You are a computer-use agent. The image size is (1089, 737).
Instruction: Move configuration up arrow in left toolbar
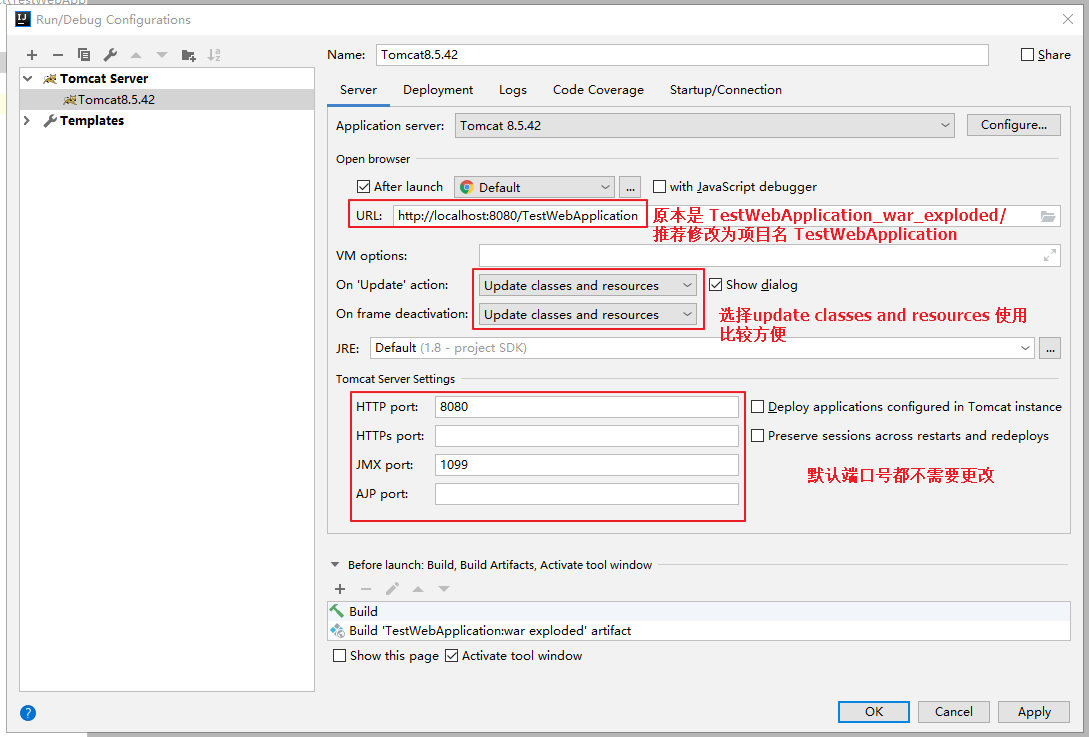coord(136,55)
